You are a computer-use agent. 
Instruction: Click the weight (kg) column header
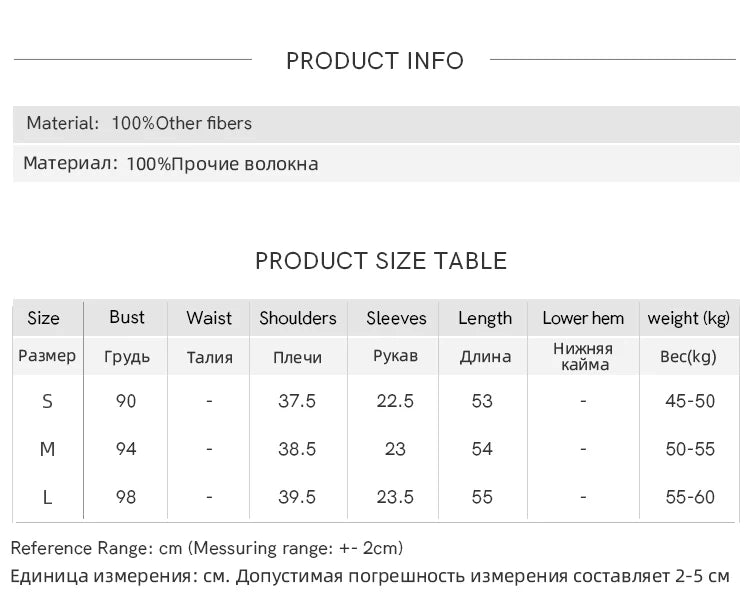tap(688, 318)
